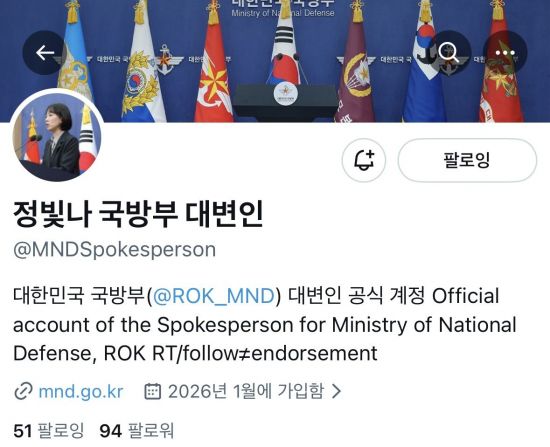Screen dimensions: 550x447
Task: Open the three-dot more options menu
Action: coord(505,53)
